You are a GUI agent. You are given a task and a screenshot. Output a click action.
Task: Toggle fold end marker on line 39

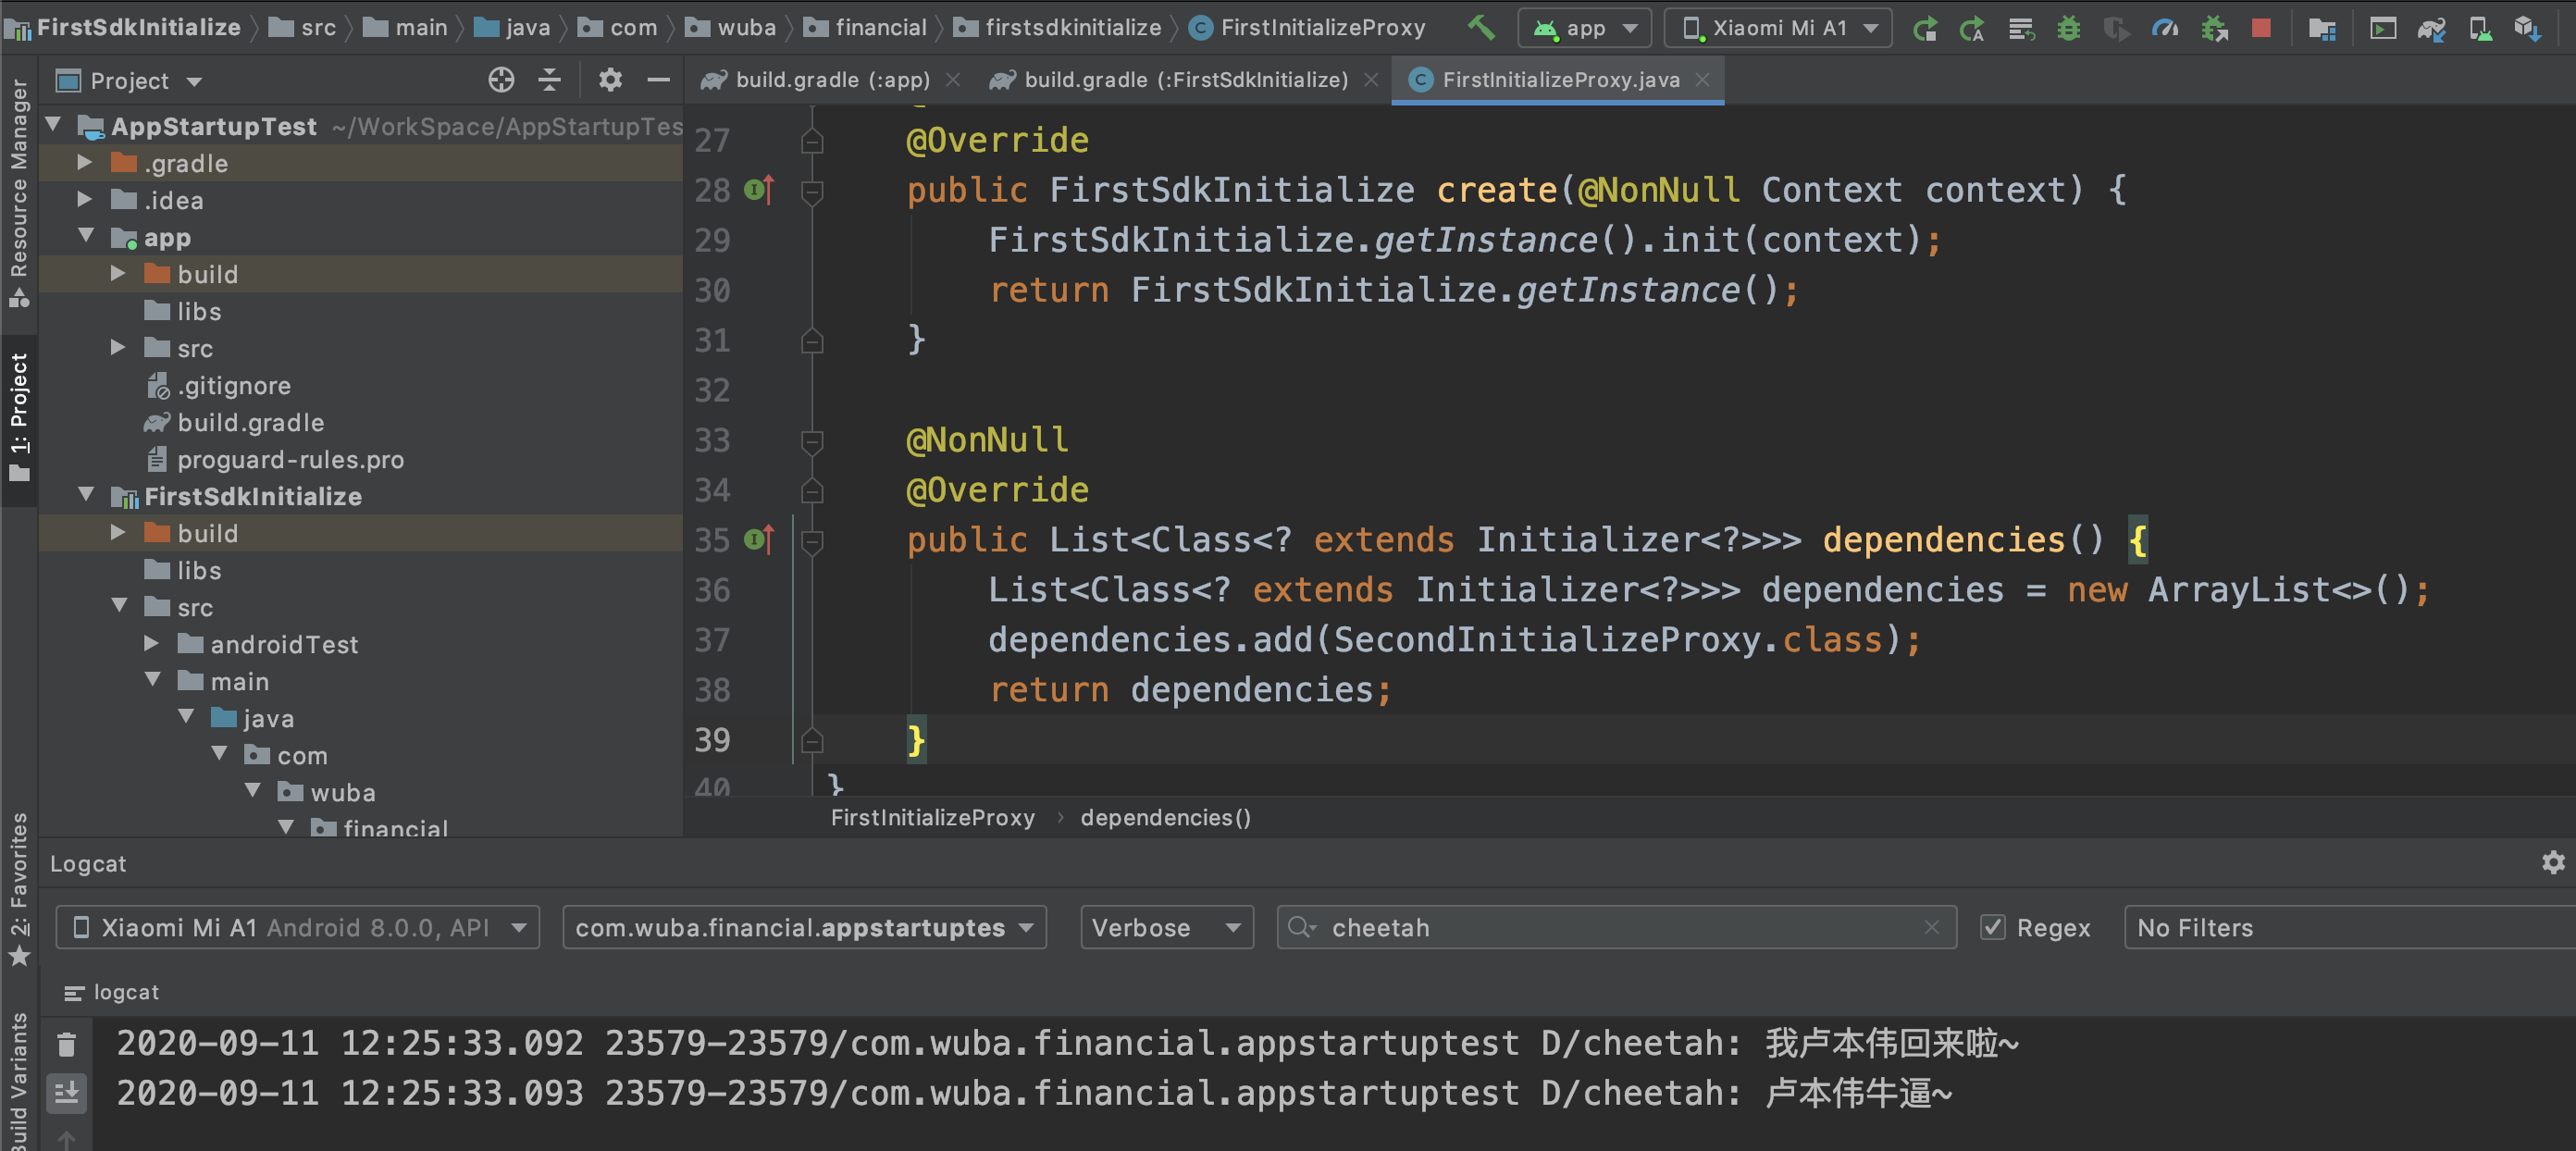[812, 740]
